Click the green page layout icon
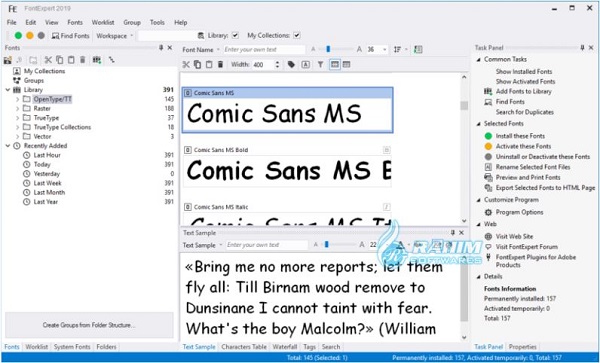Screen dimensions: 600x363 point(418,49)
